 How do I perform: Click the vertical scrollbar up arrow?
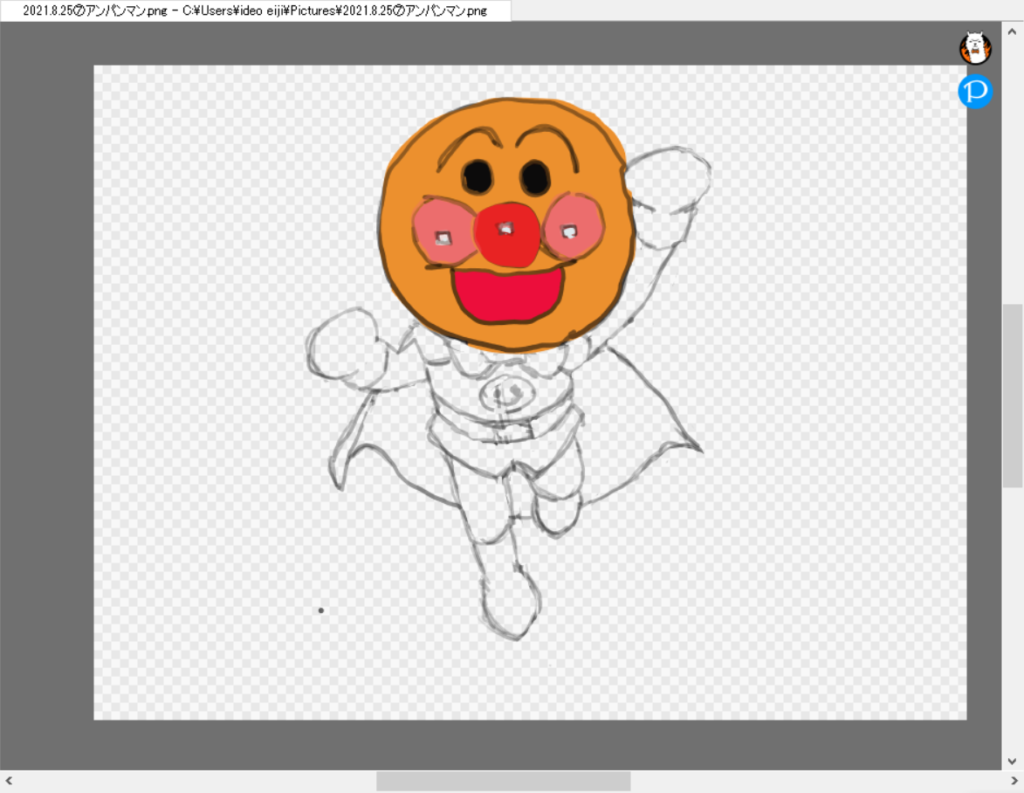[1012, 32]
